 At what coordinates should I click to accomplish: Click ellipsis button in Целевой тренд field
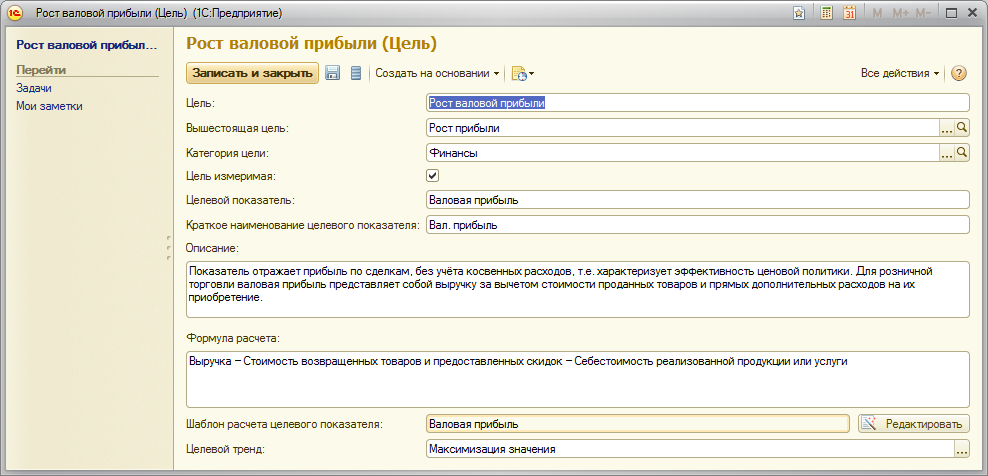[x=962, y=450]
